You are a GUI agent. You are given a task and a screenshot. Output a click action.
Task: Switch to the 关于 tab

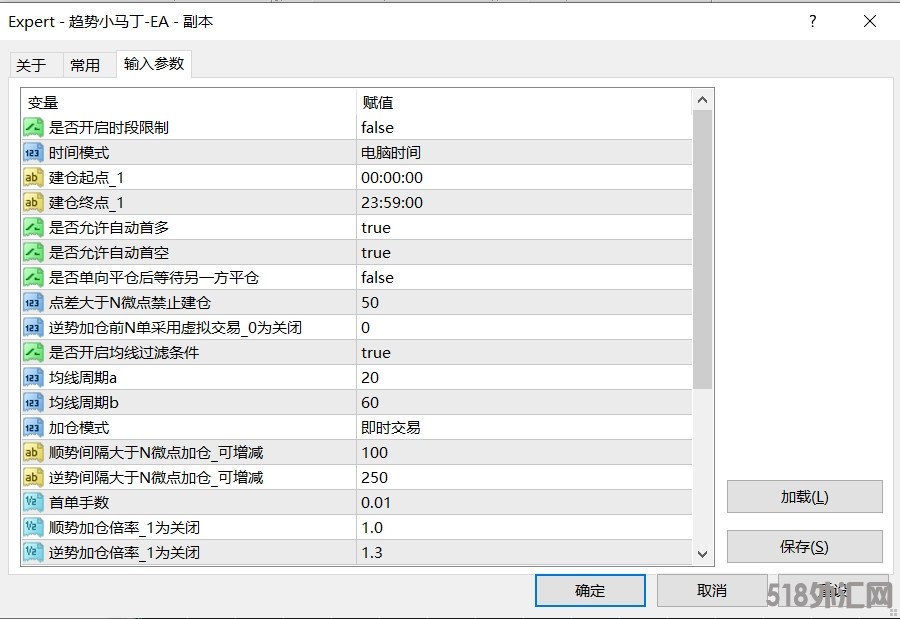click(x=31, y=65)
